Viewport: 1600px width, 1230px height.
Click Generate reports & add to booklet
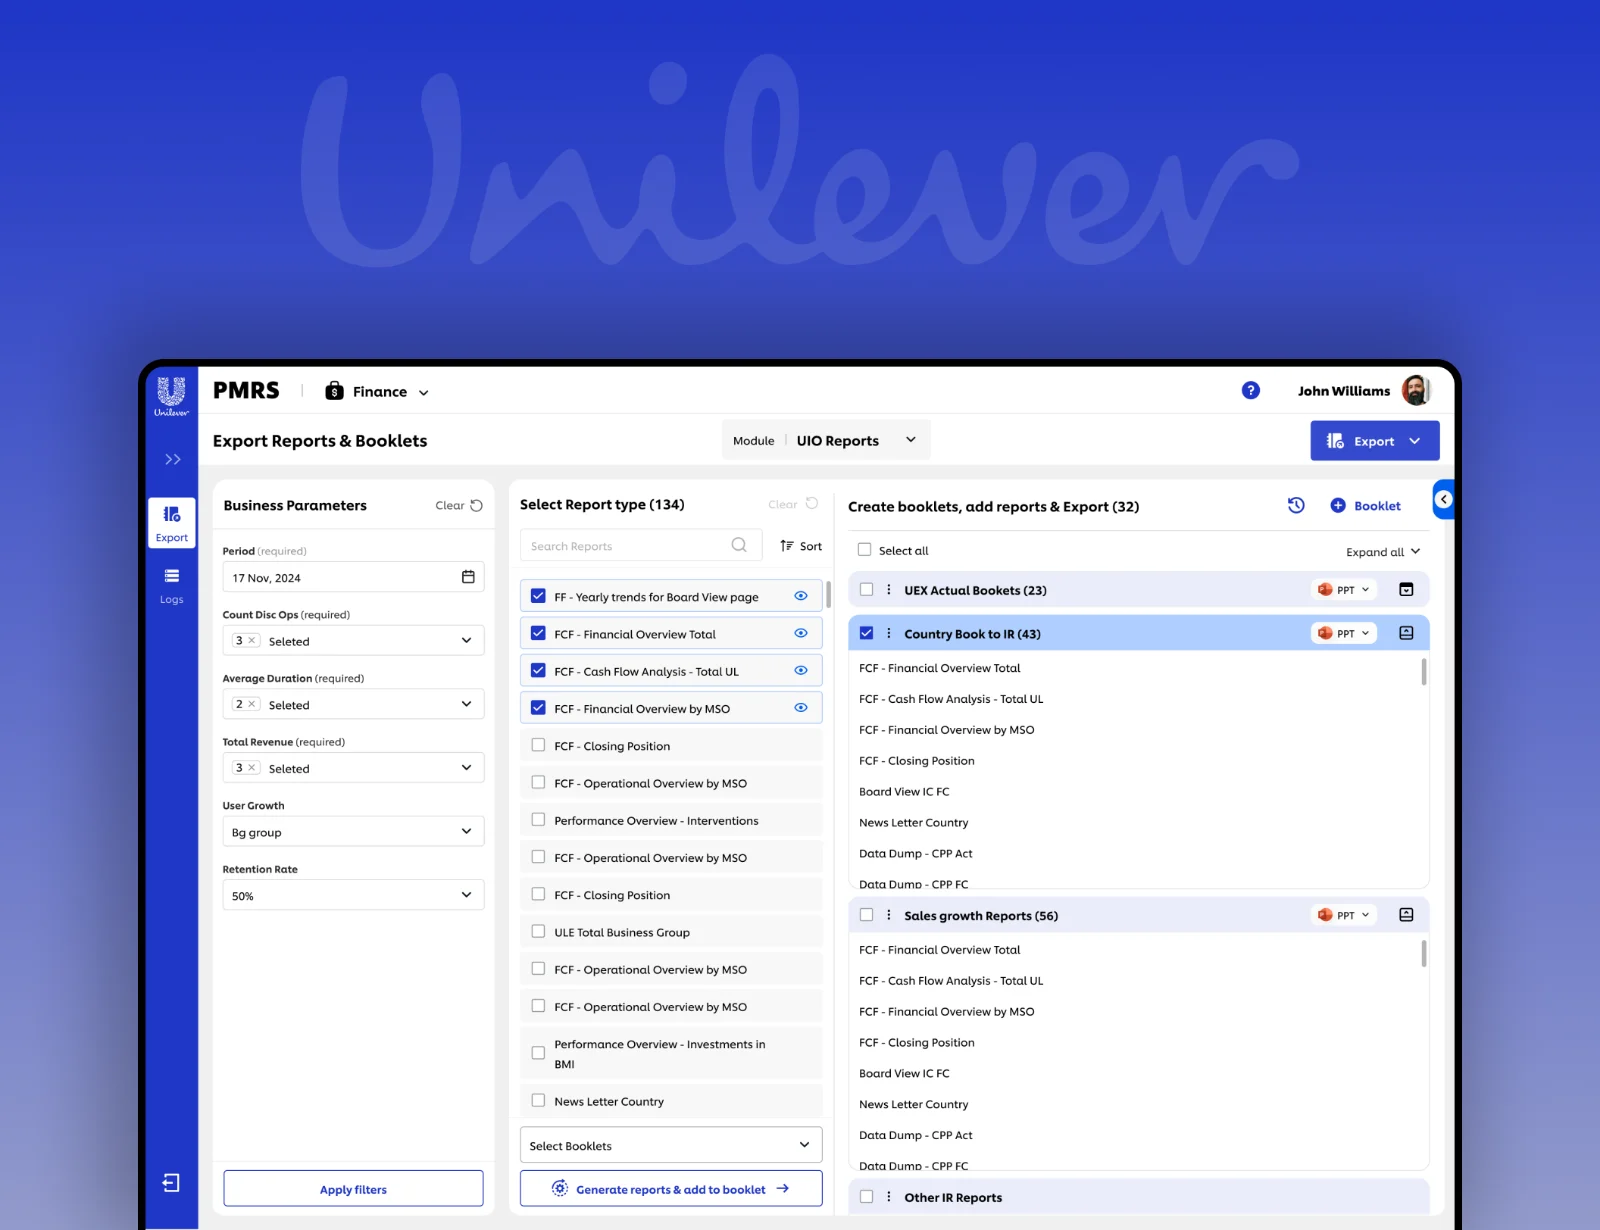coord(671,1189)
